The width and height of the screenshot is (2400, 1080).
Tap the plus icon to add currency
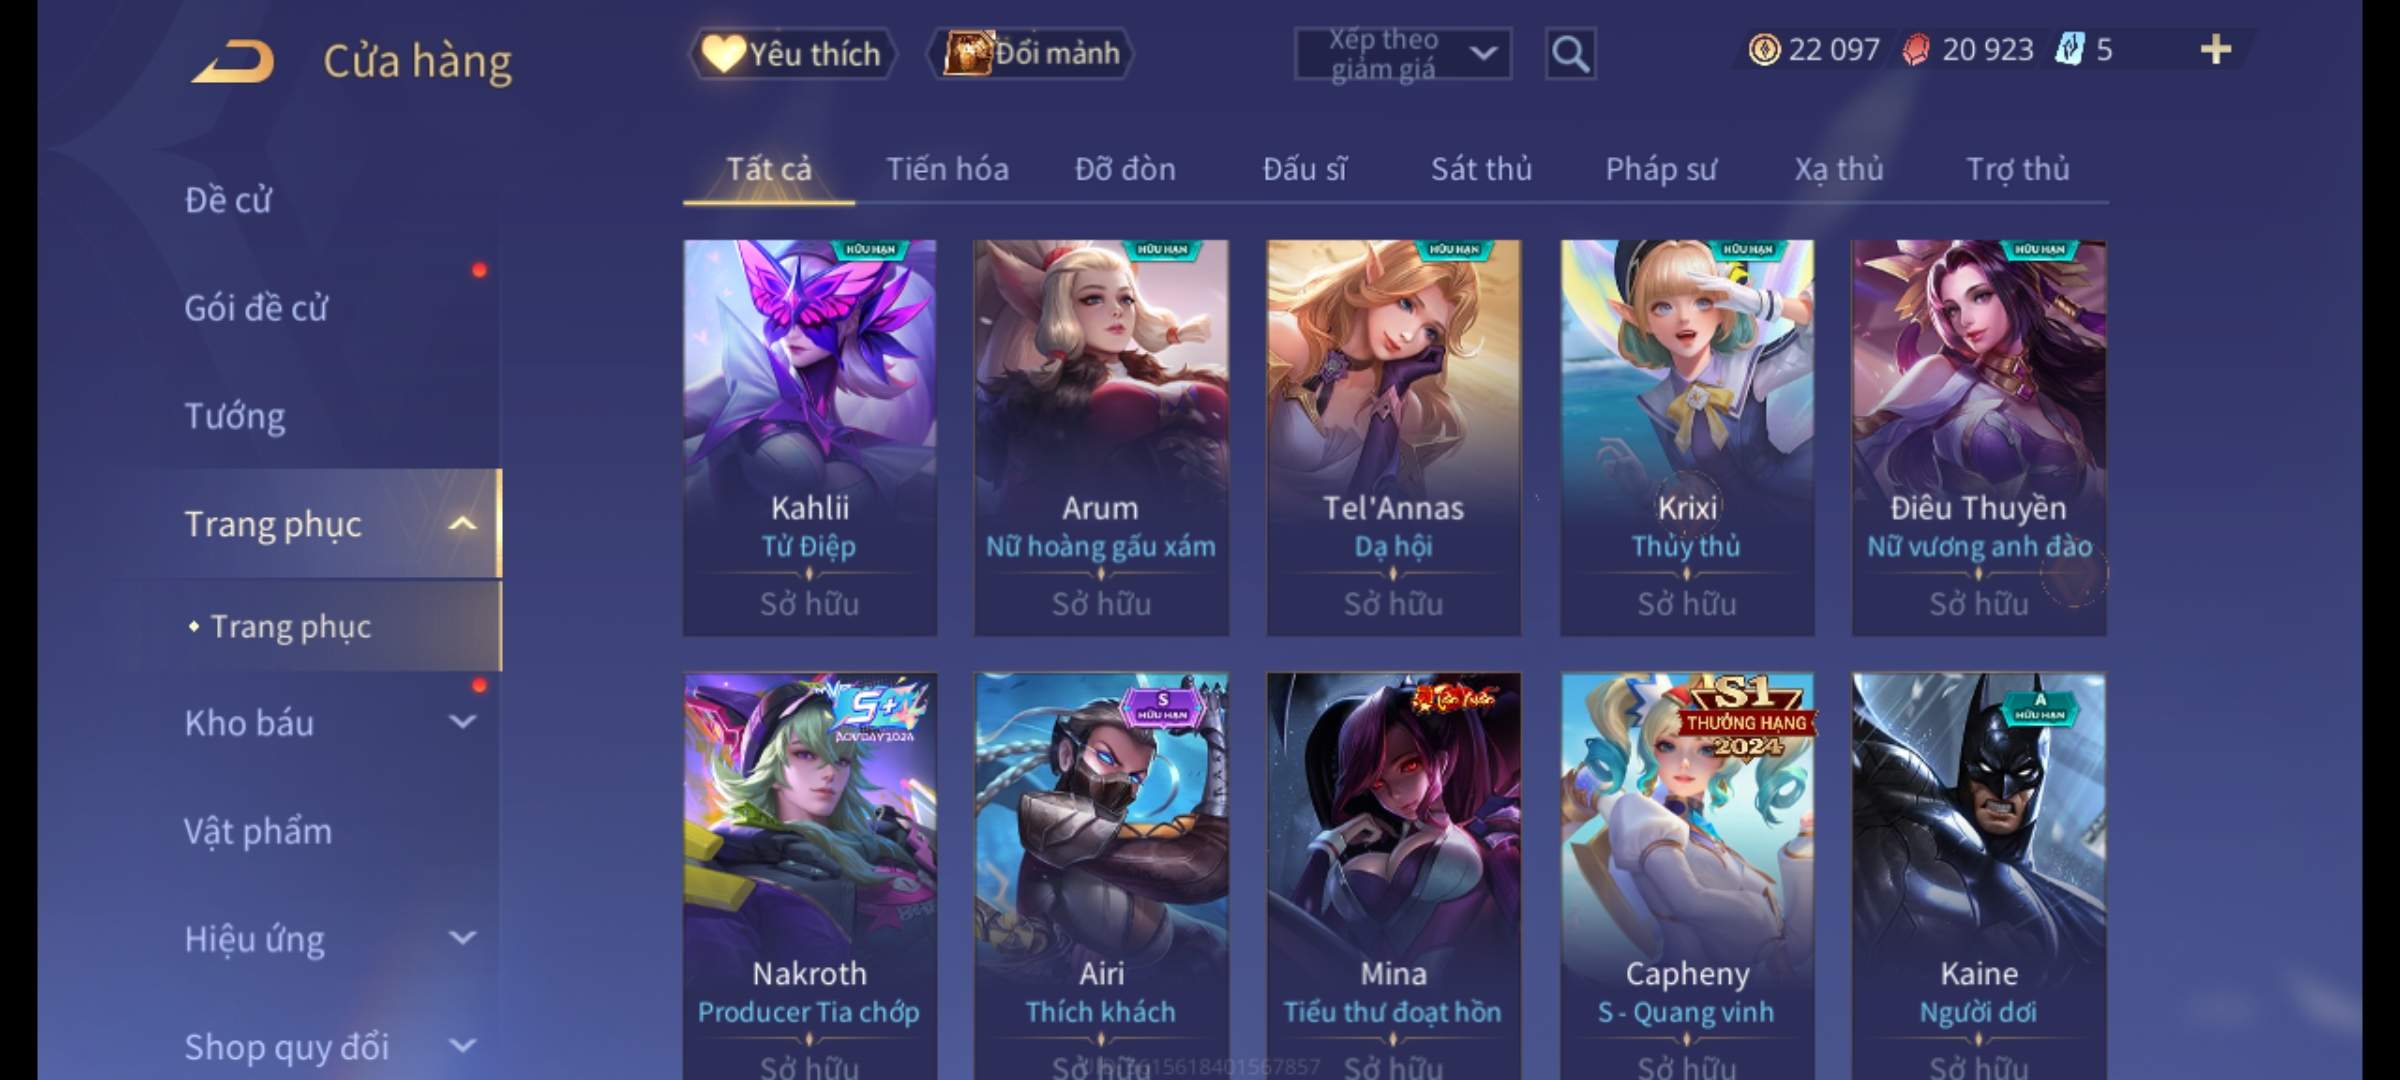tap(2216, 49)
